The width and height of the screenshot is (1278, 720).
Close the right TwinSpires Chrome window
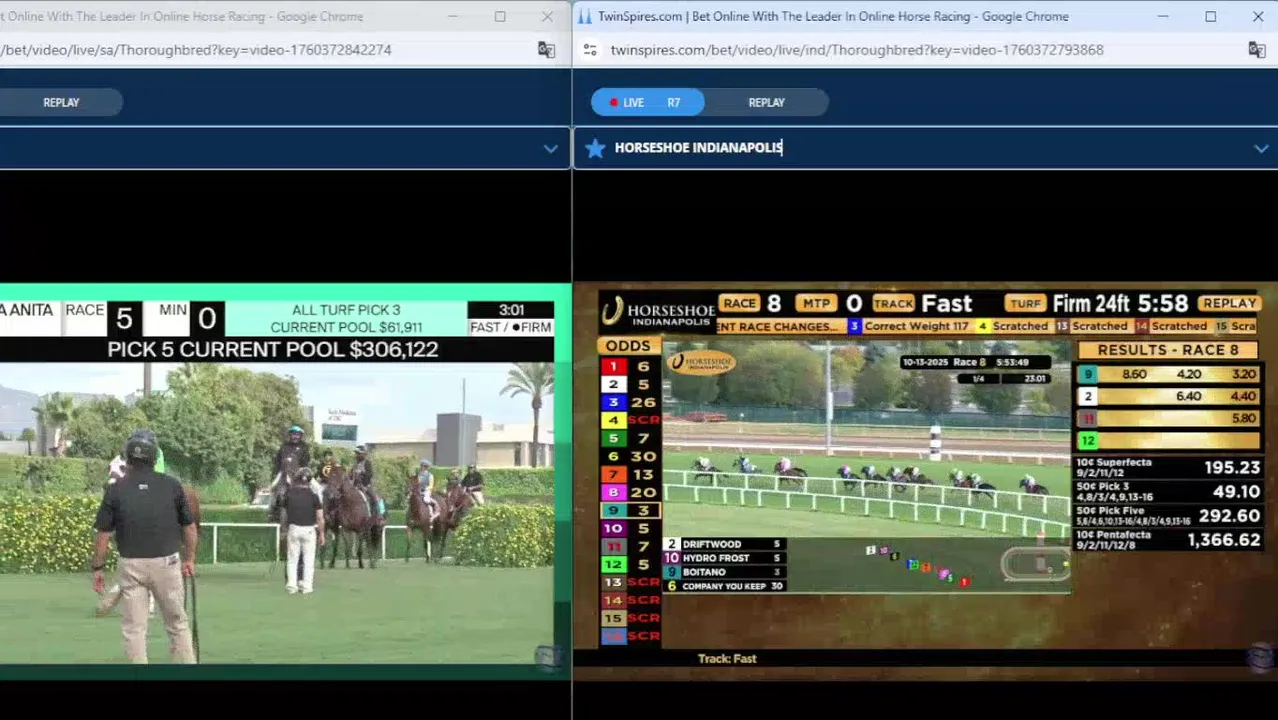coord(1258,17)
